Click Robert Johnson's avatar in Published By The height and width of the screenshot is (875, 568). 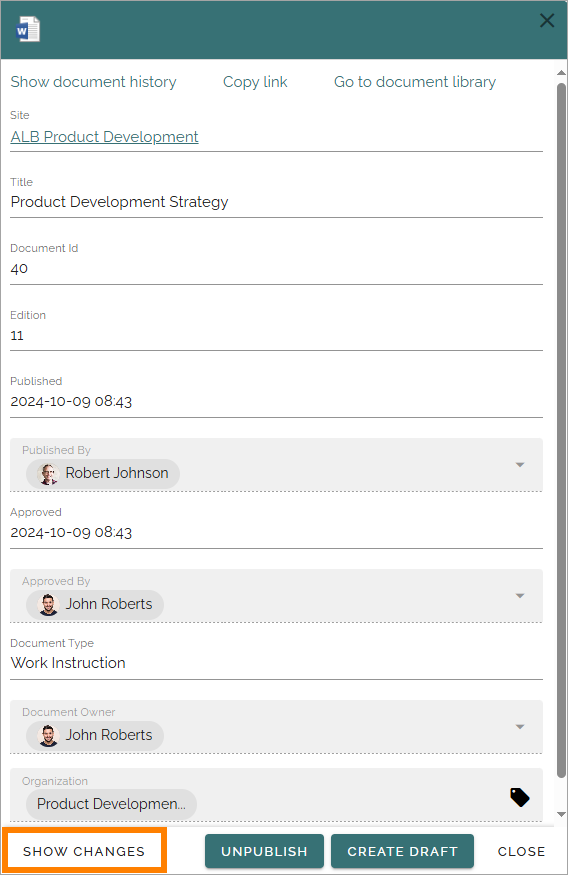(x=49, y=474)
